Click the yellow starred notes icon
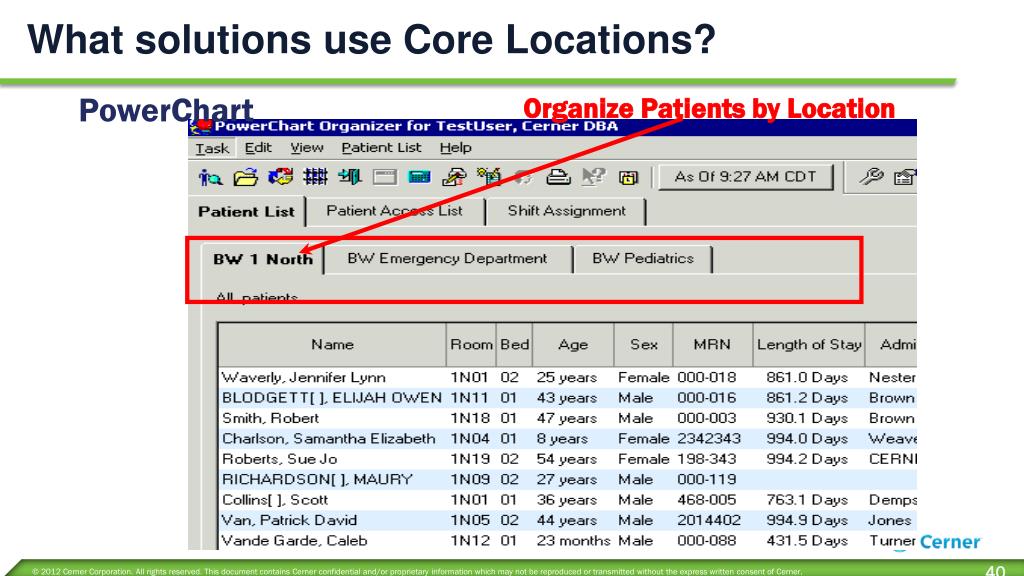The width and height of the screenshot is (1024, 576). pyautogui.click(x=488, y=176)
